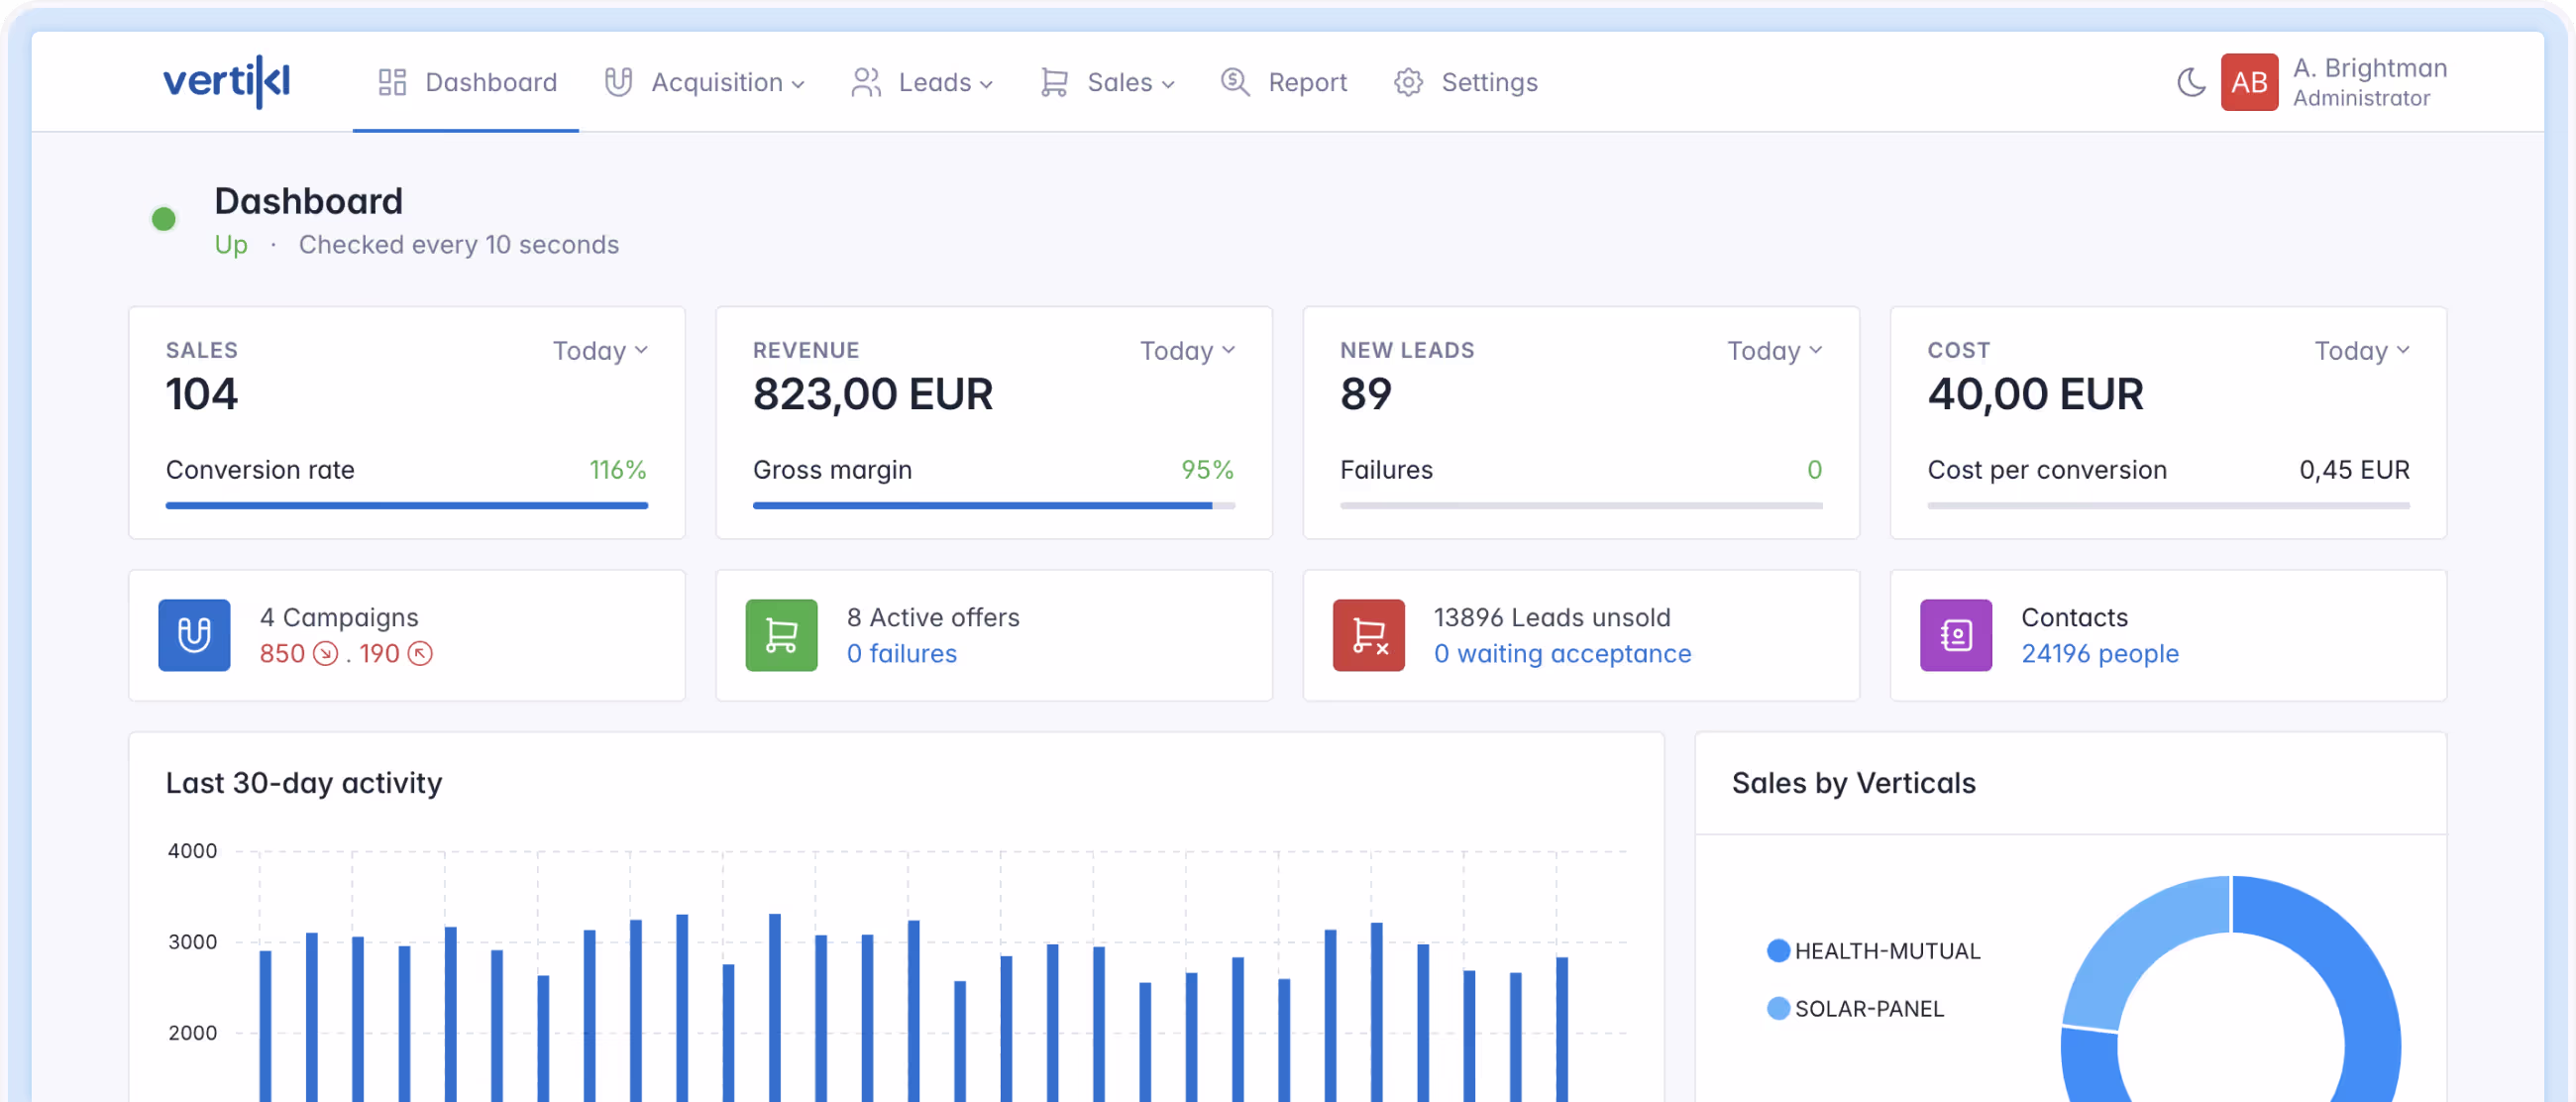The width and height of the screenshot is (2576, 1102).
Task: Click the 13896 Leads unsold title
Action: point(1552,618)
